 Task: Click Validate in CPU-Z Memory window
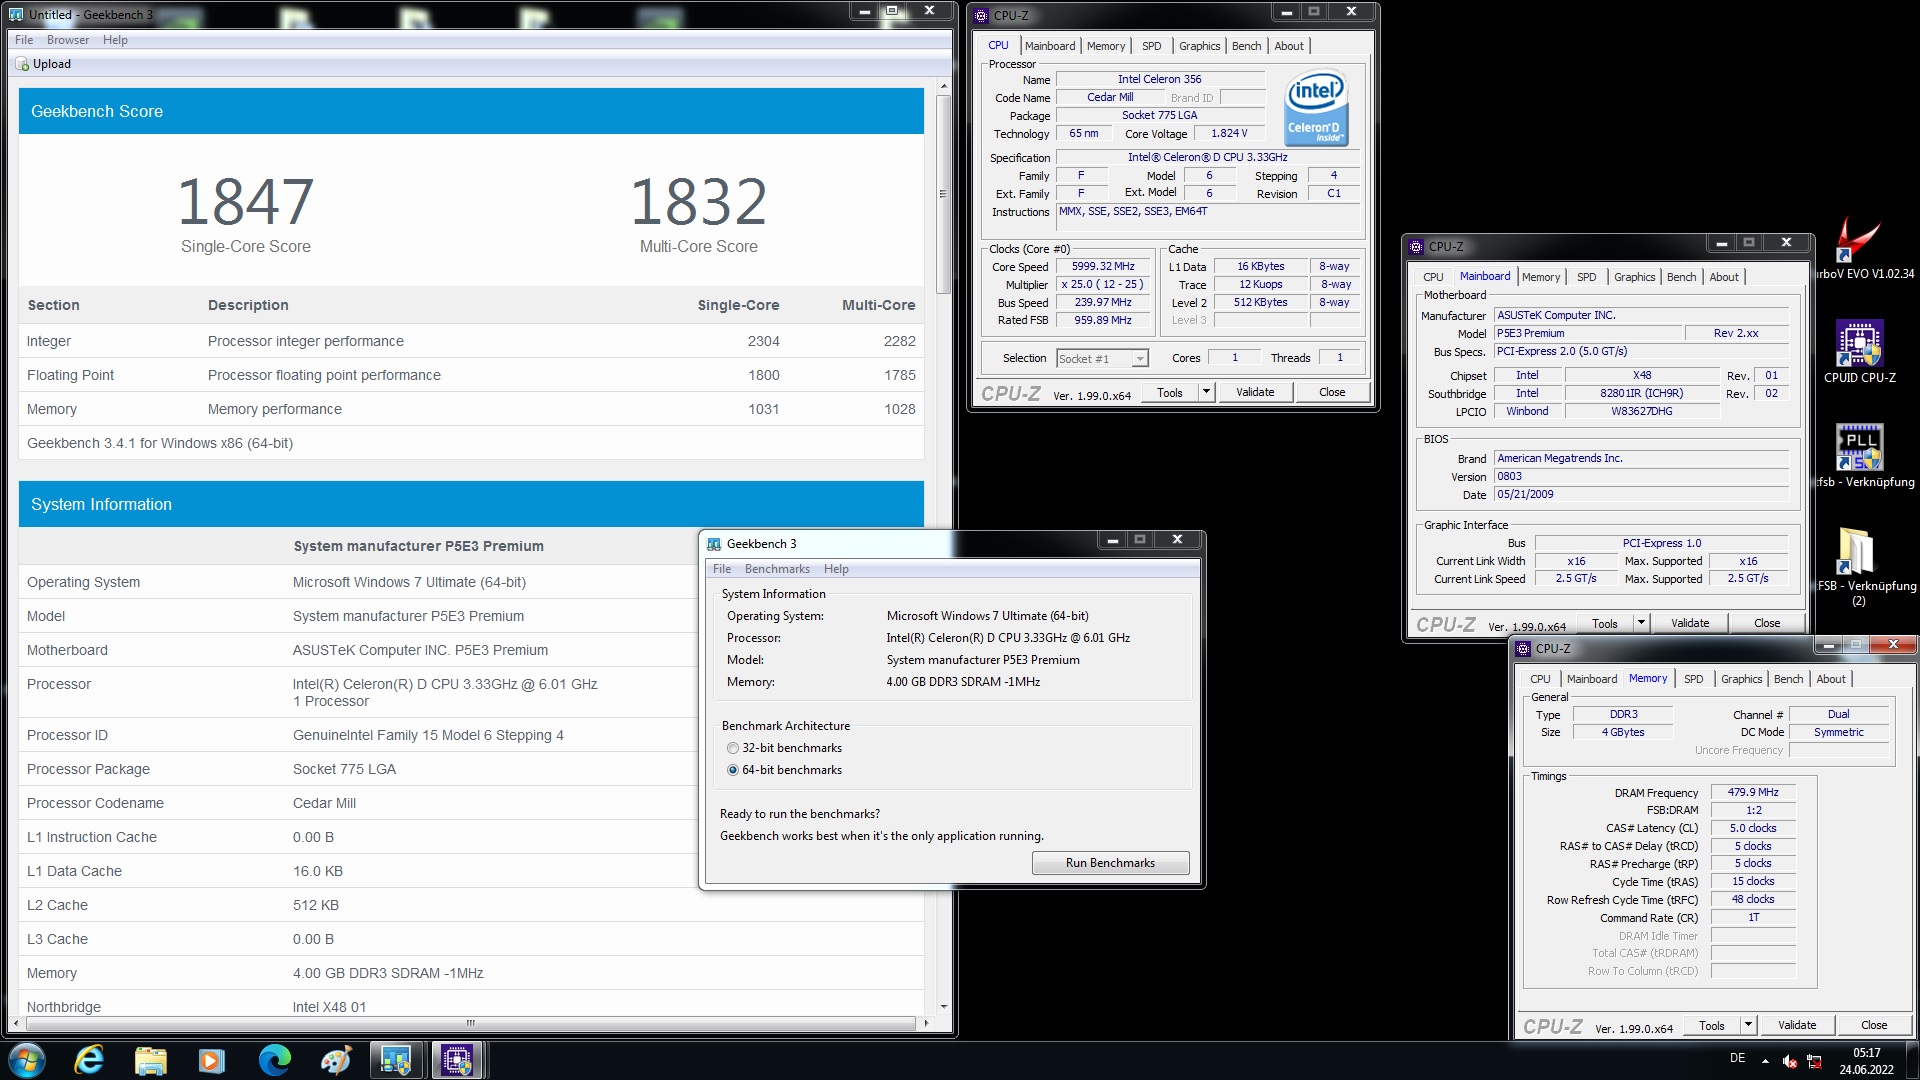click(x=1796, y=1025)
